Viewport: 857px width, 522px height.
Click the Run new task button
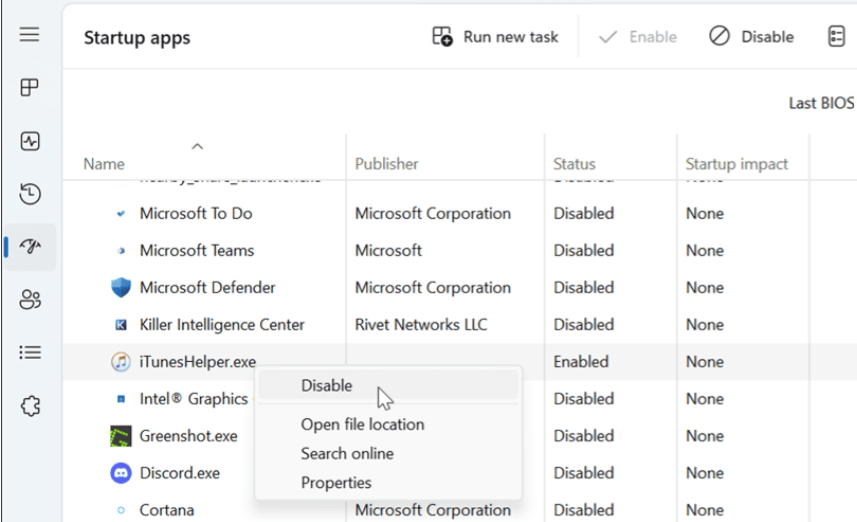(495, 37)
